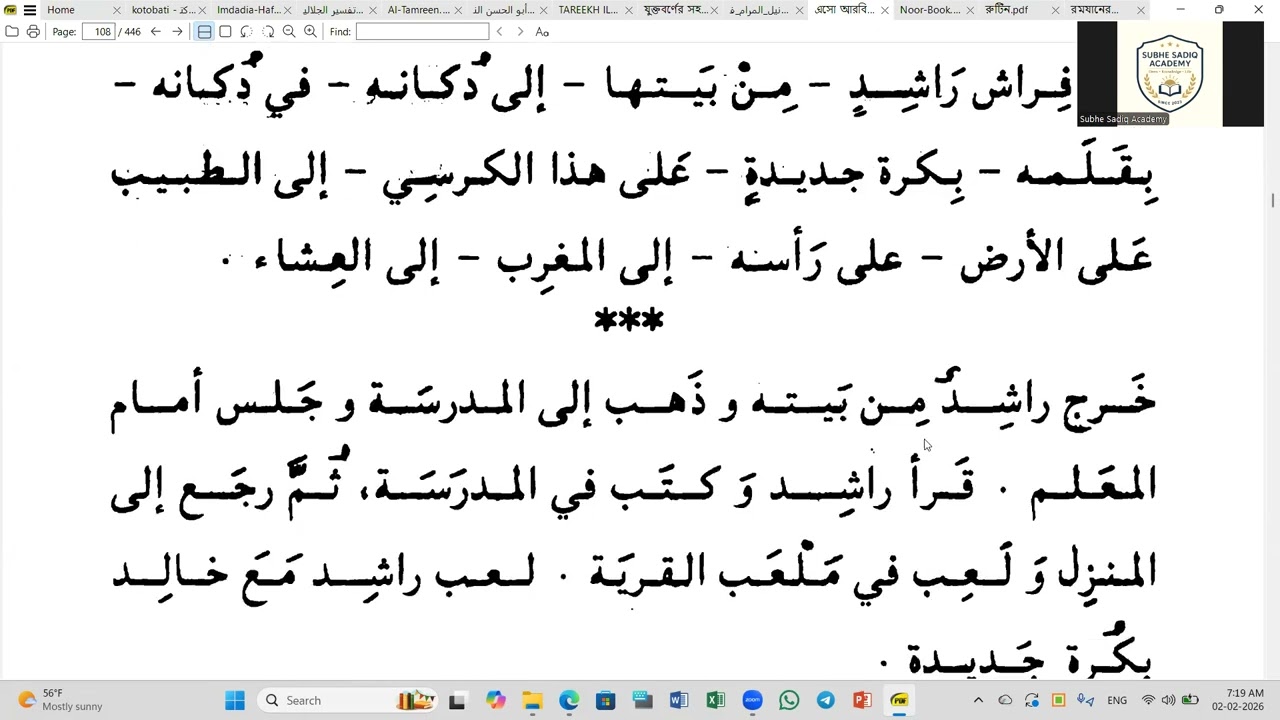Open the SumatraPDF hamburger menu
Viewport: 1280px width, 720px height.
pyautogui.click(x=30, y=10)
